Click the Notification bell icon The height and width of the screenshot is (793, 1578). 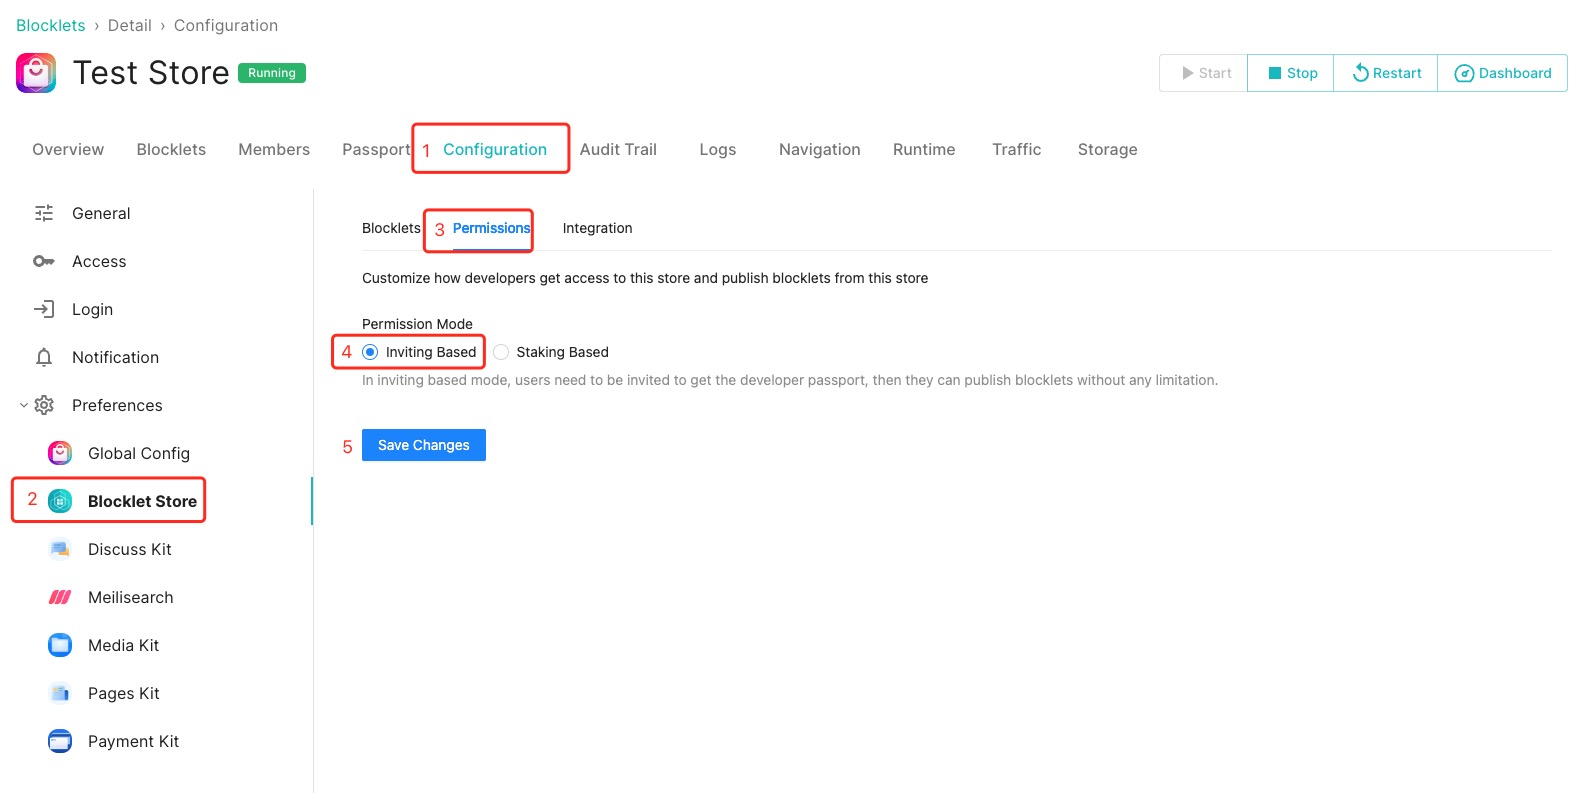click(44, 357)
